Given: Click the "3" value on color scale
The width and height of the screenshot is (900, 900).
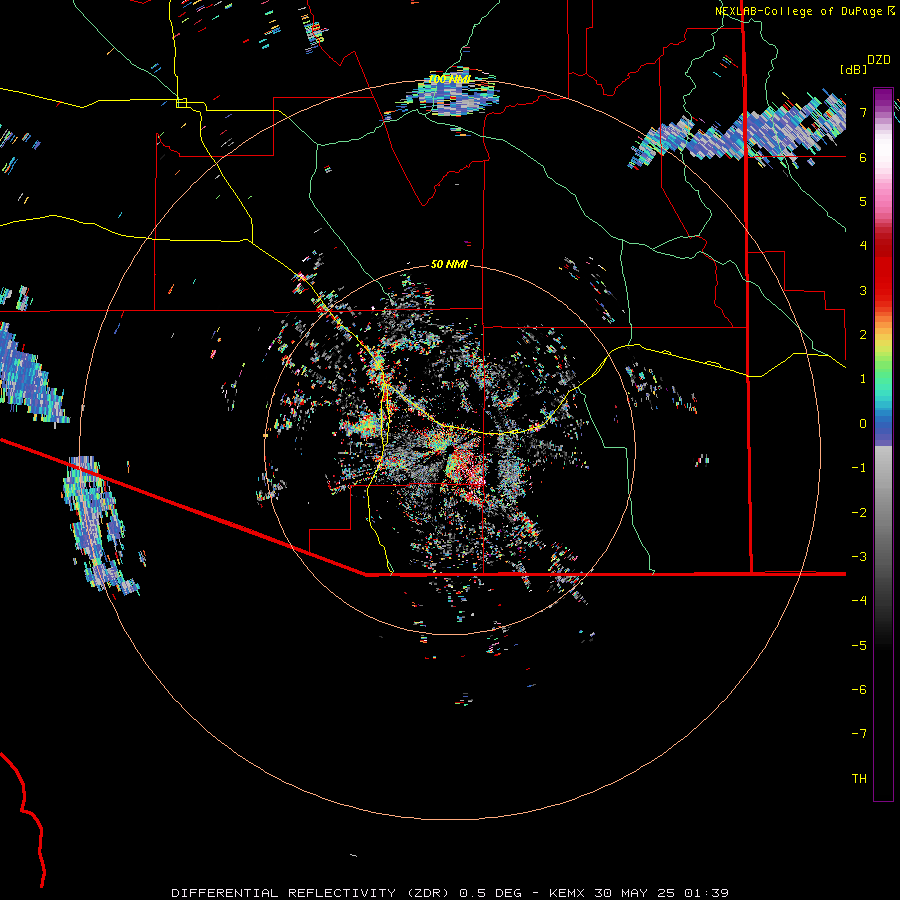Looking at the screenshot, I should tap(863, 290).
